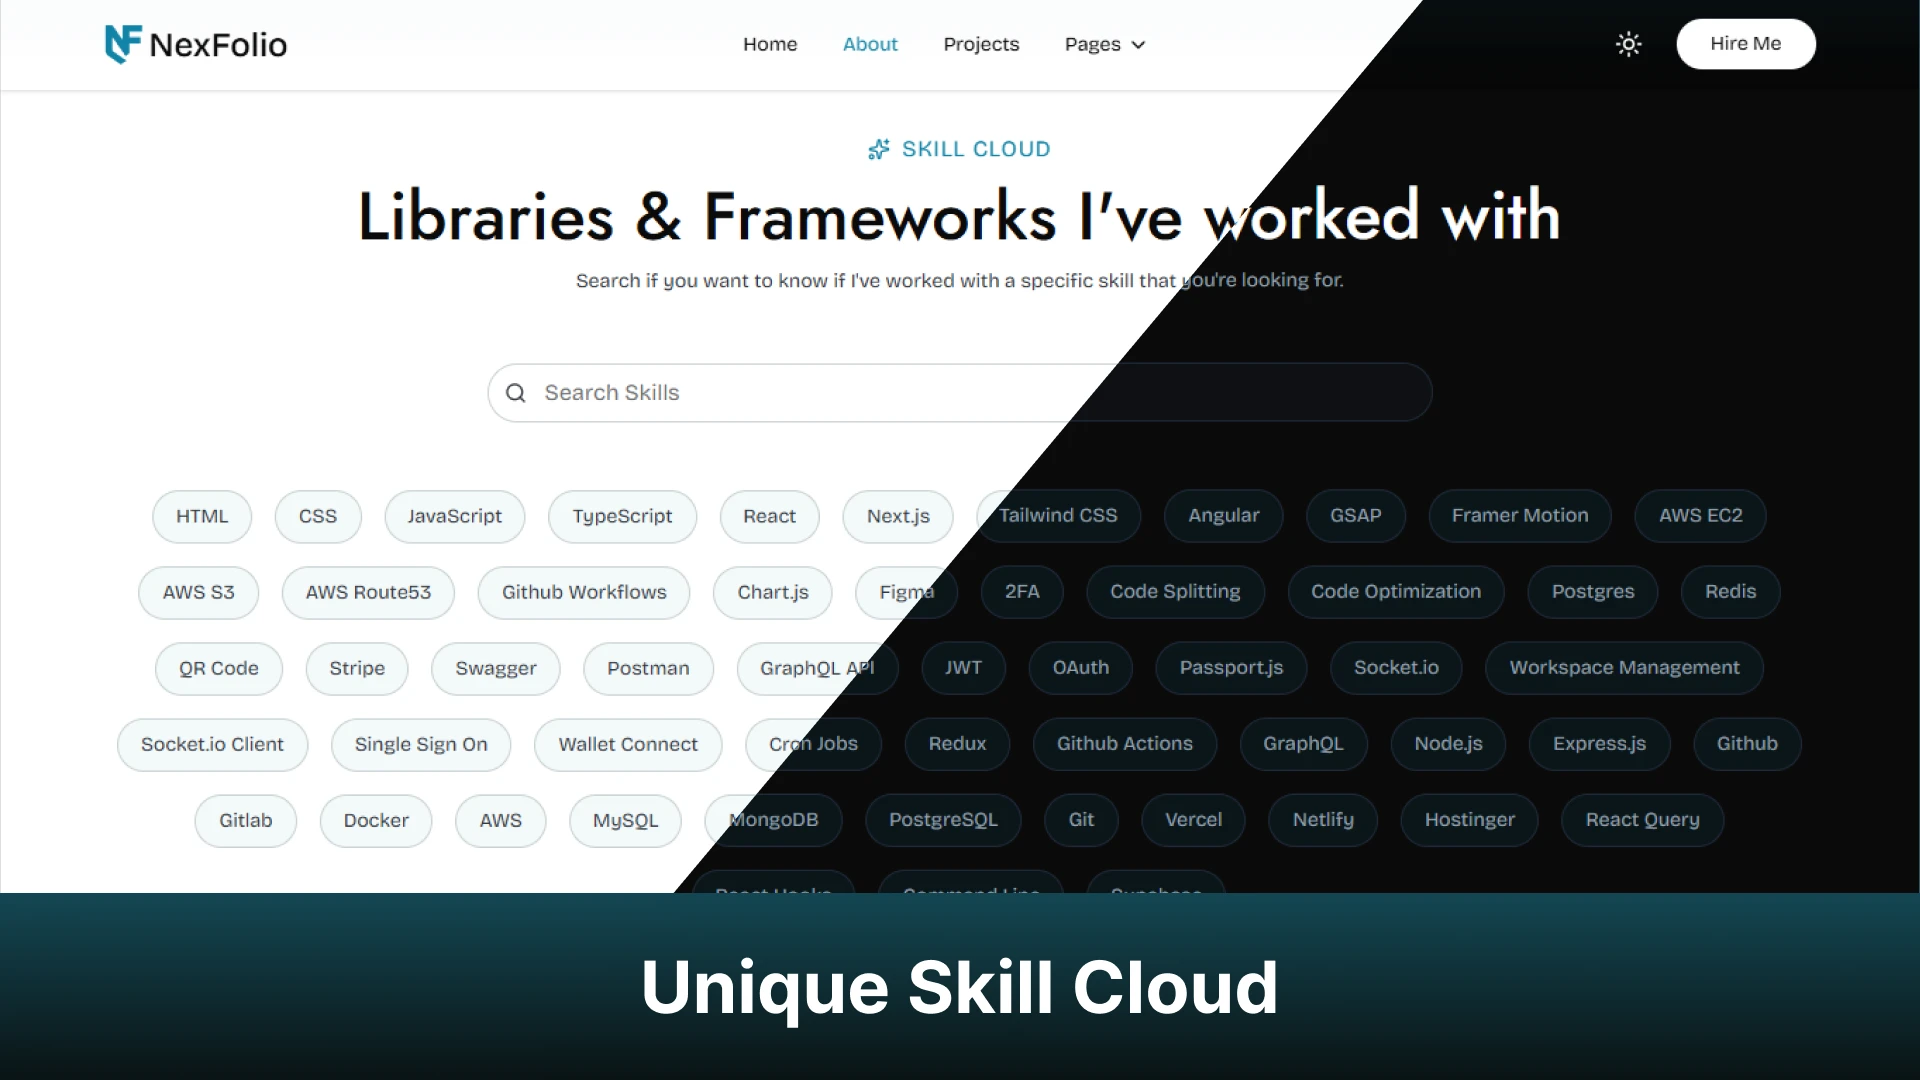Click the Code Optimization pill

point(1396,591)
